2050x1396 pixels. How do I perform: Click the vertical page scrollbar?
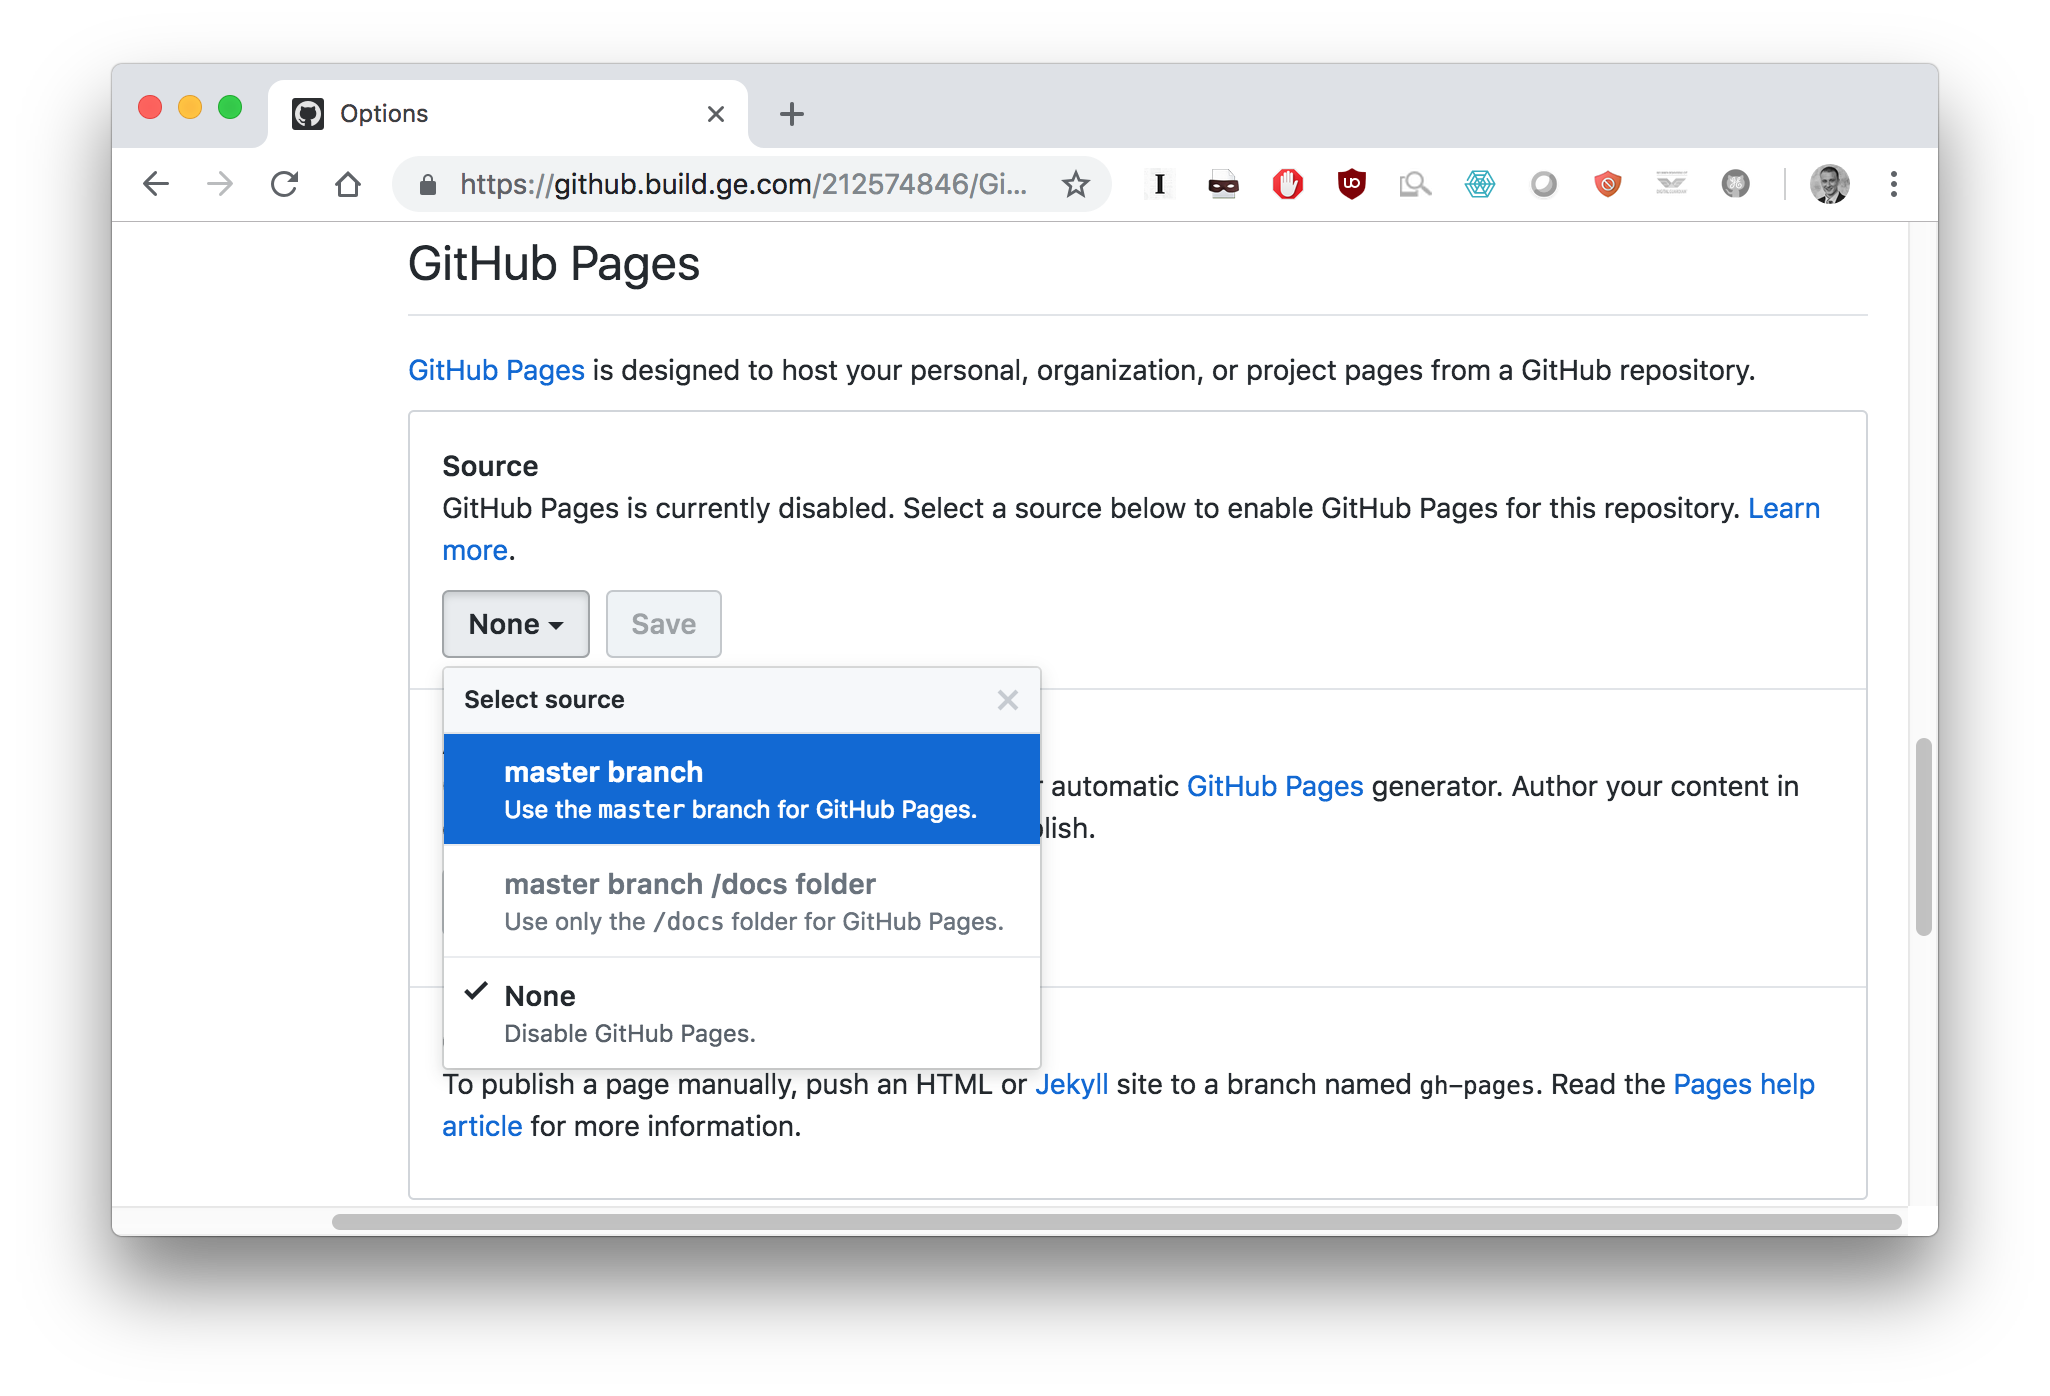pyautogui.click(x=1923, y=836)
